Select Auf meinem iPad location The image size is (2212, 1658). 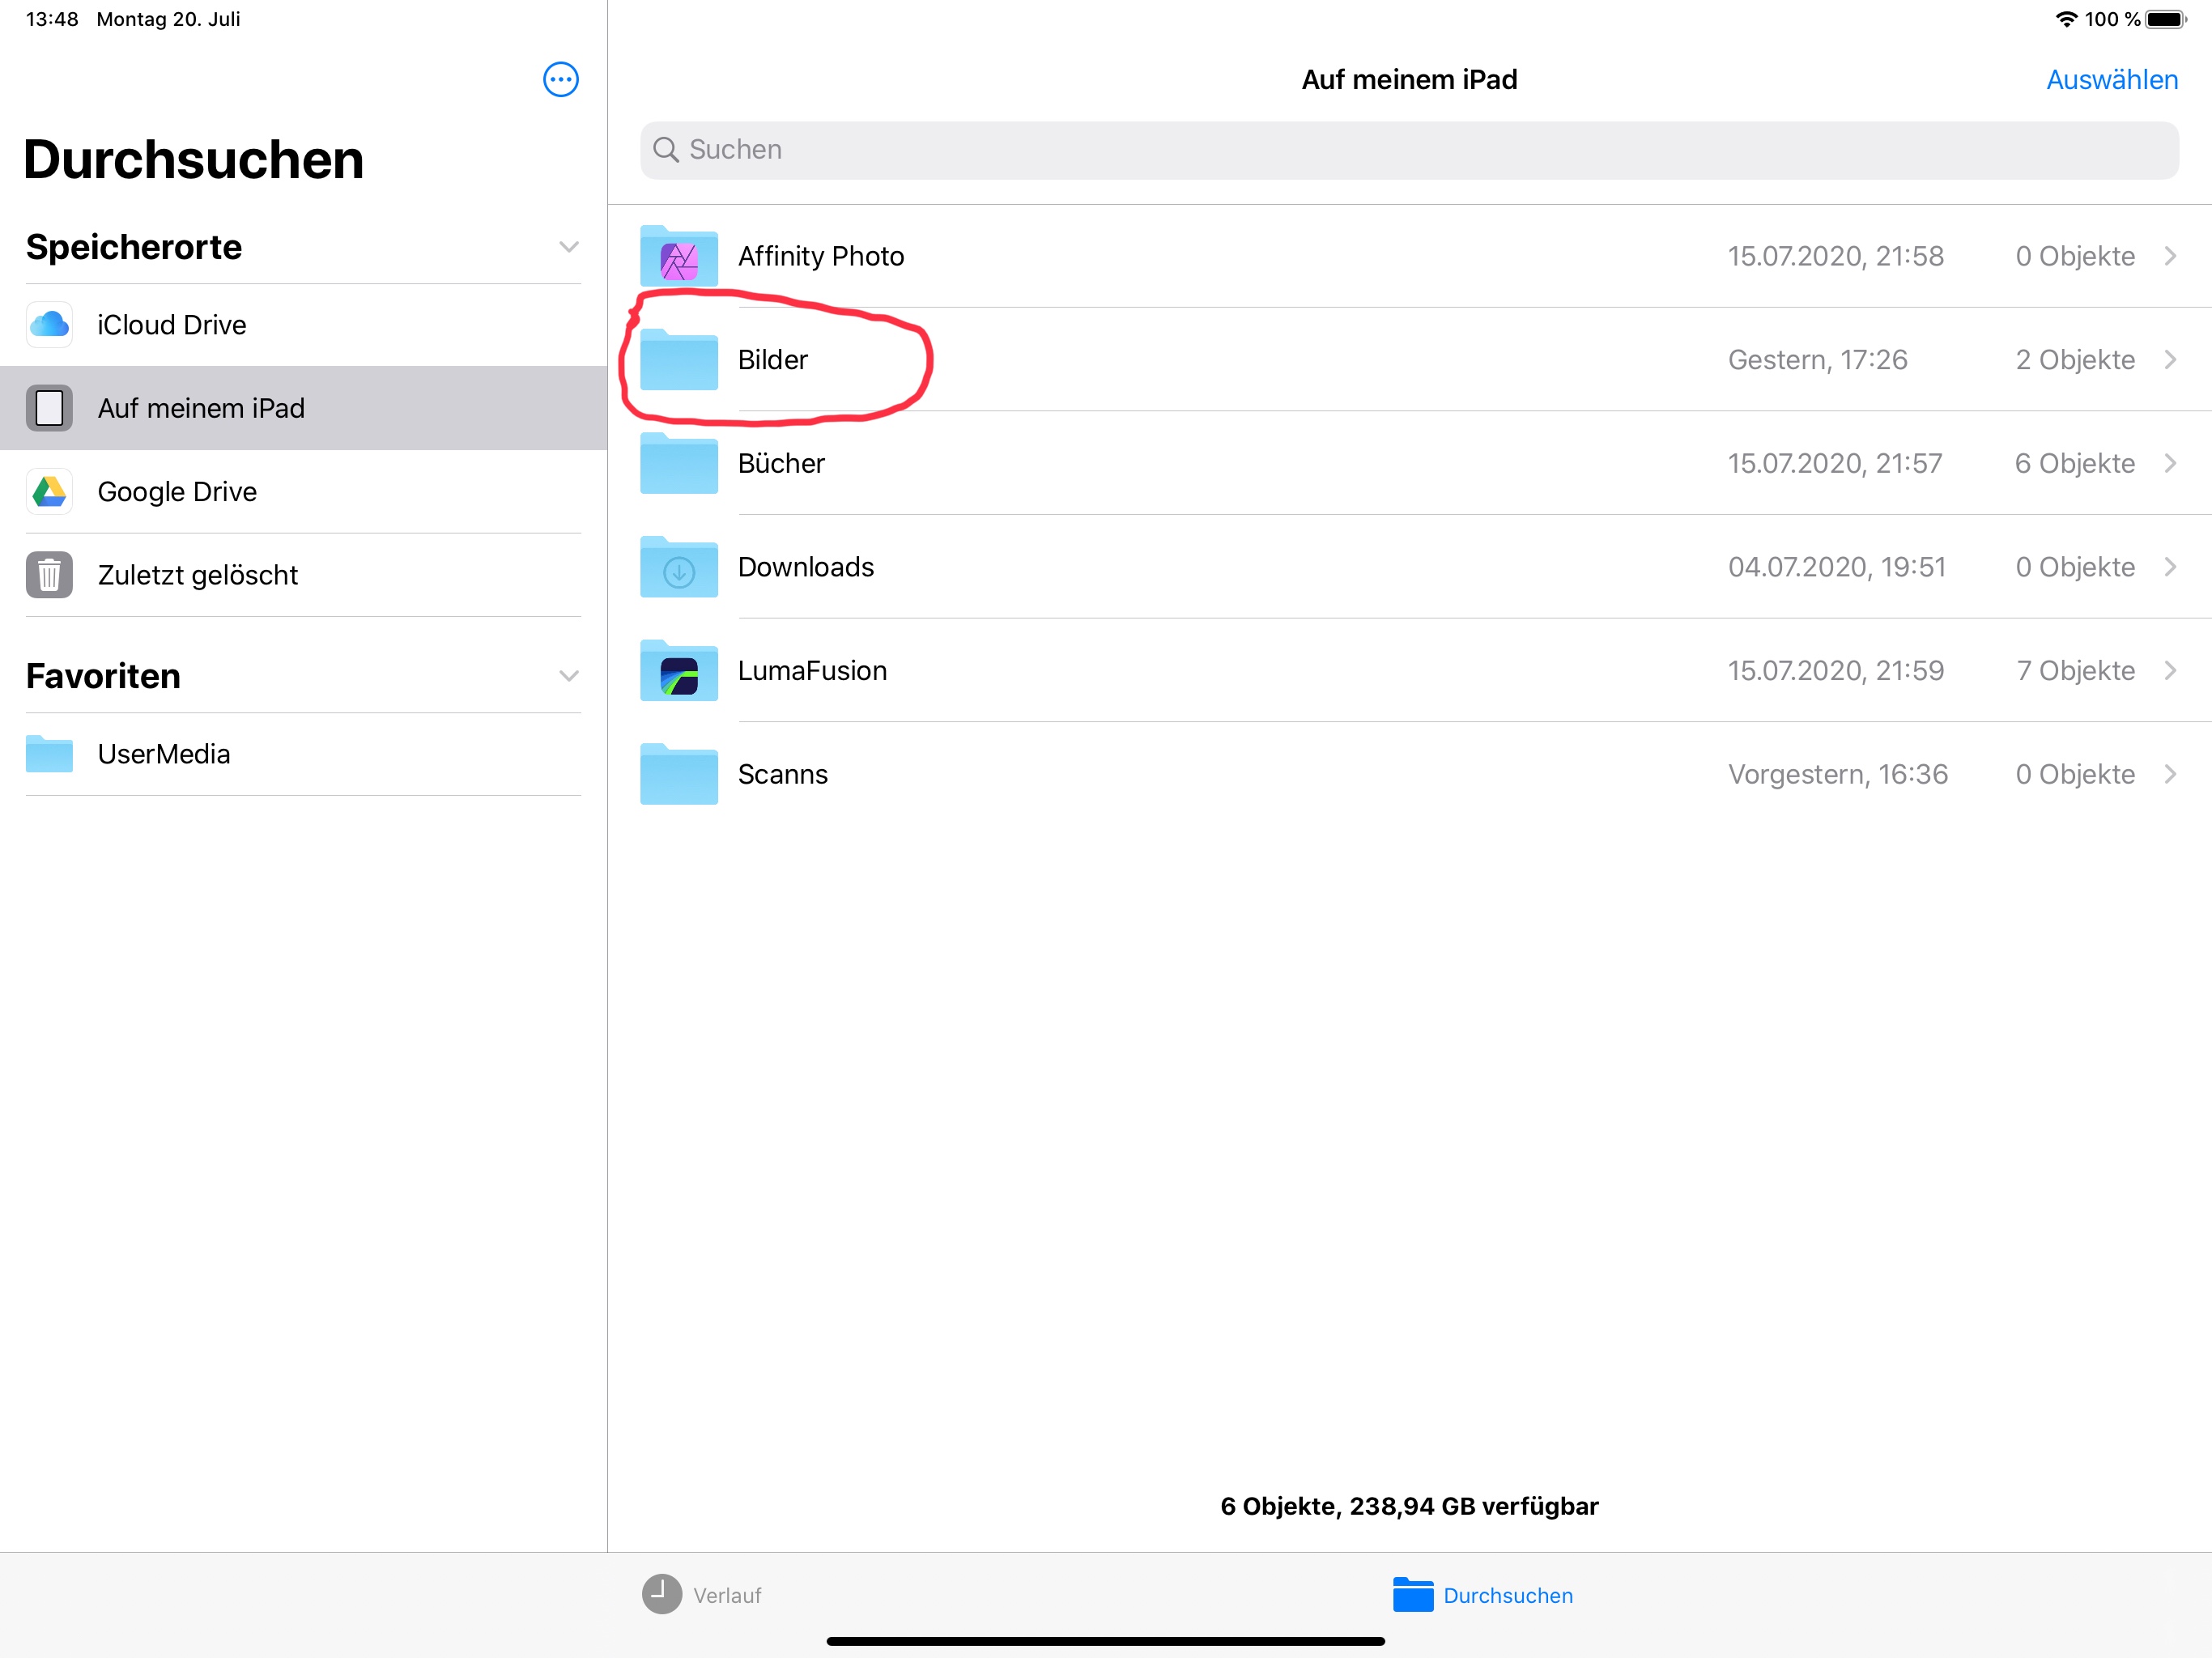pos(201,408)
